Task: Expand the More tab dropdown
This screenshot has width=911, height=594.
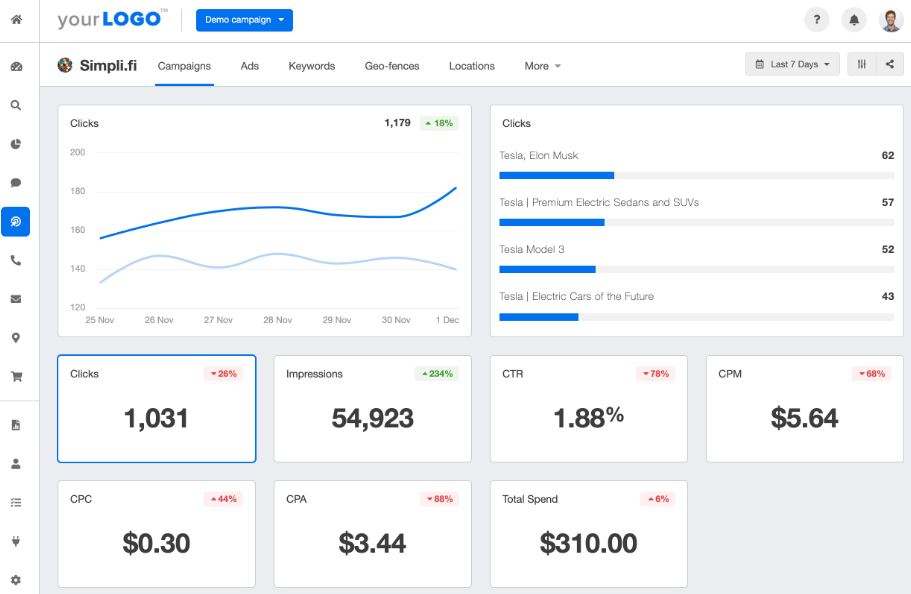Action: [543, 66]
